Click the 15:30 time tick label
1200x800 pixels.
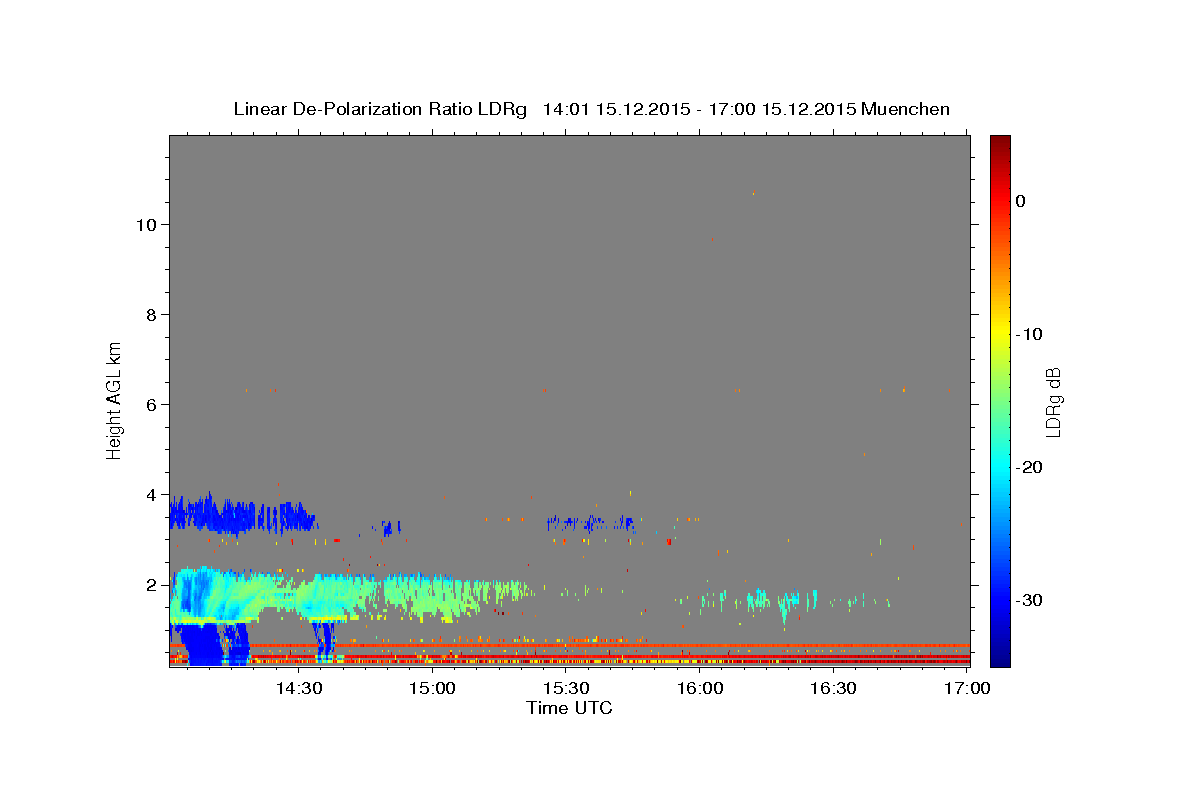point(566,689)
